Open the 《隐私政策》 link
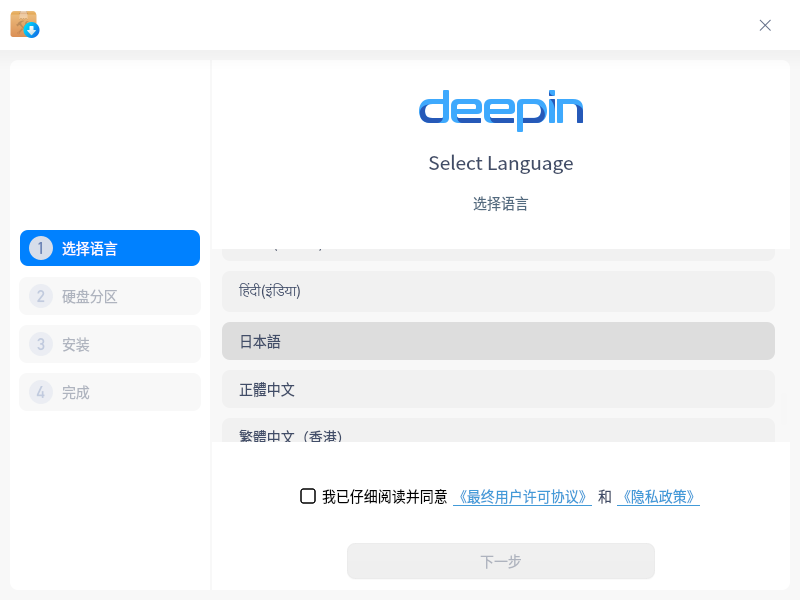This screenshot has height=600, width=800. 658,497
